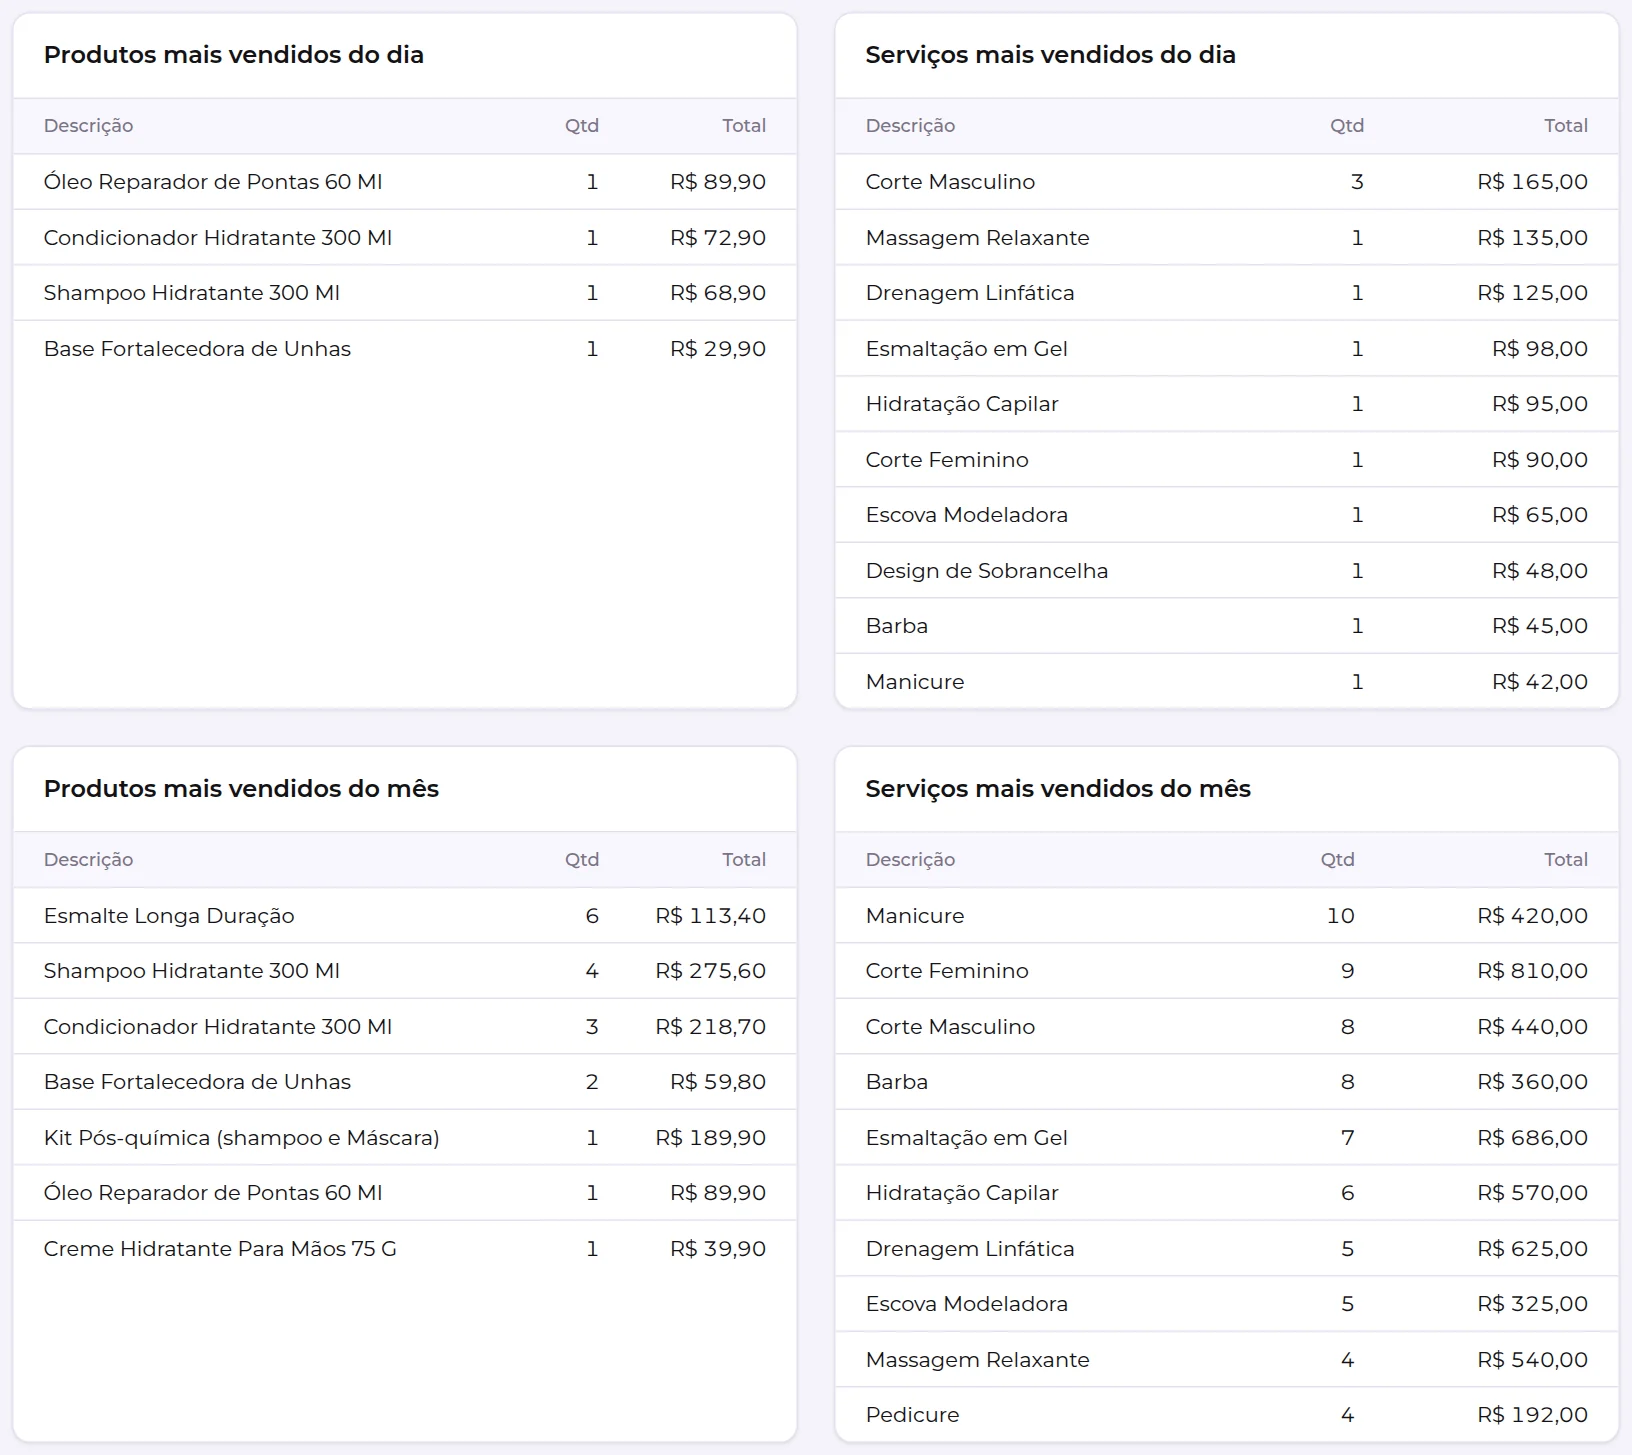This screenshot has width=1632, height=1455.
Task: Click 'Óleo Reparador de Pontas 60 Ml' in daily products
Action: point(213,182)
